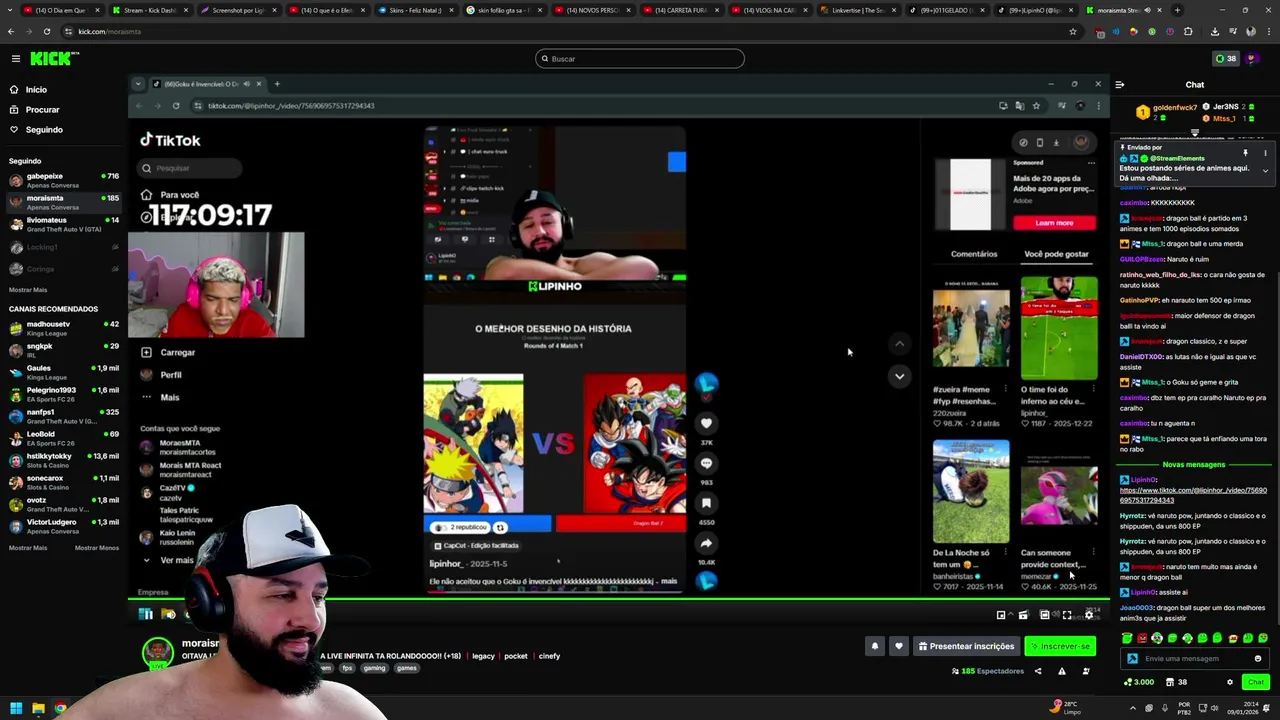
Task: Open pinned message three-dot options
Action: (x=1265, y=153)
